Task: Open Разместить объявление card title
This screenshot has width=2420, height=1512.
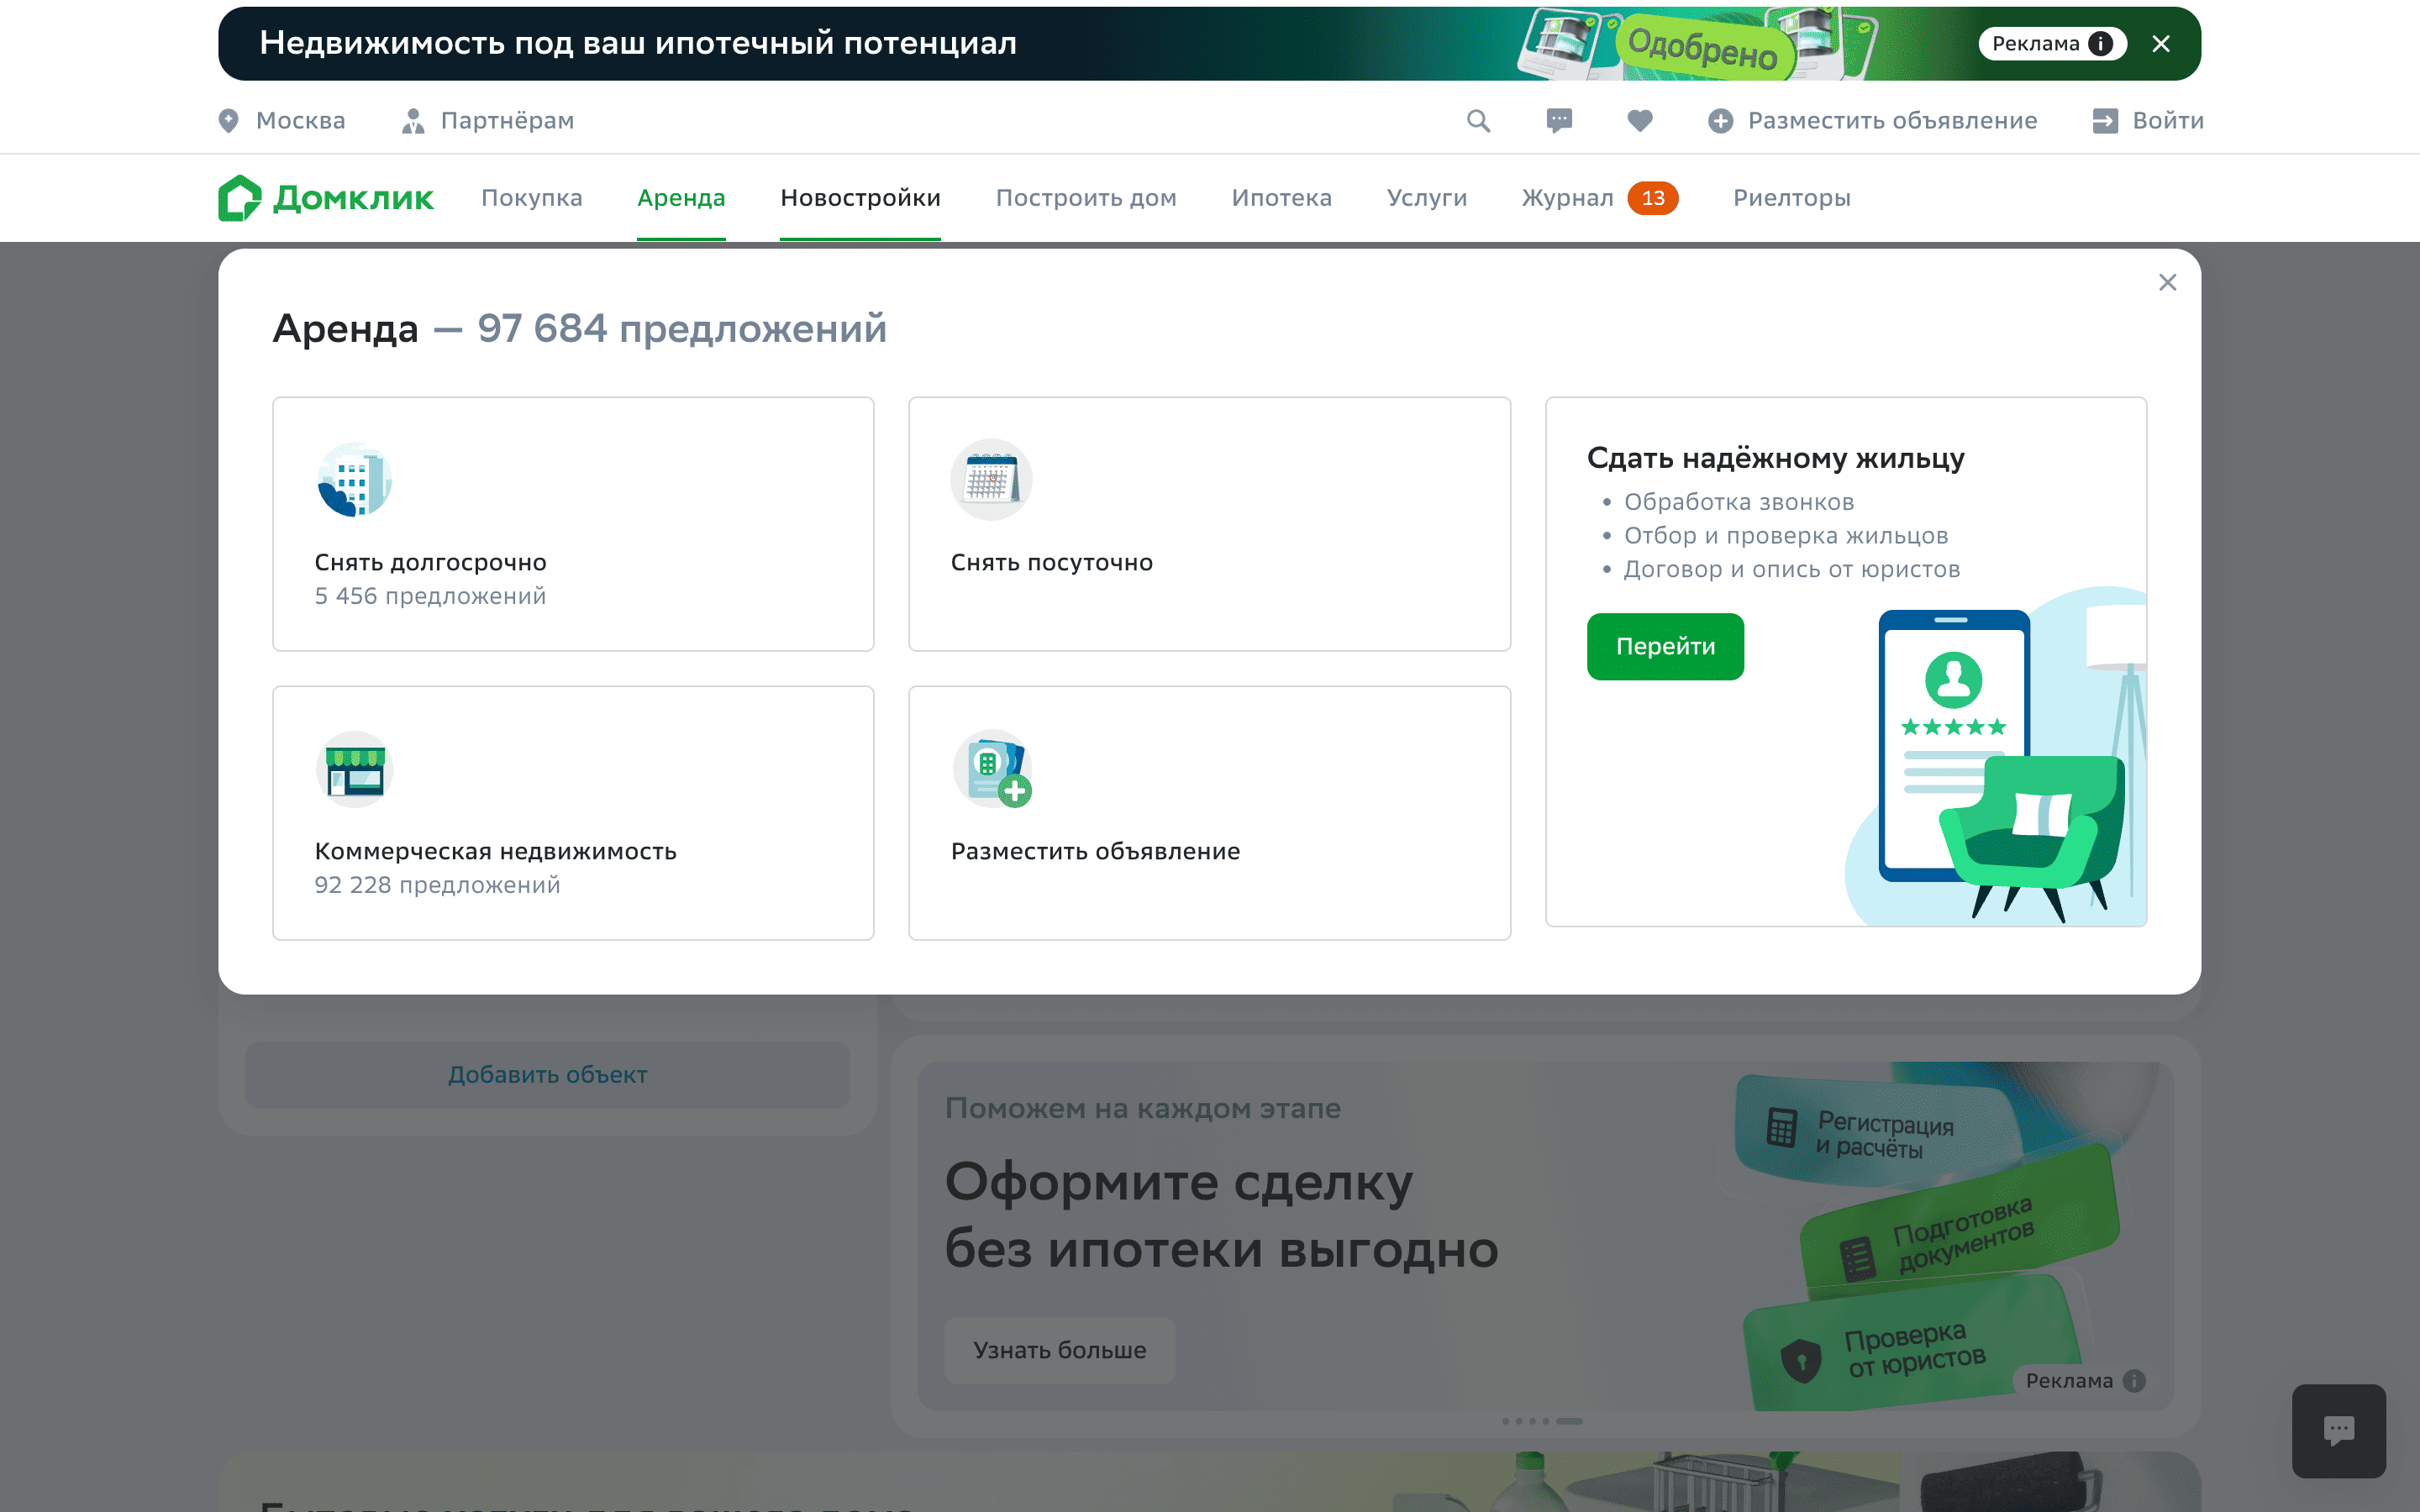Action: pos(1095,851)
